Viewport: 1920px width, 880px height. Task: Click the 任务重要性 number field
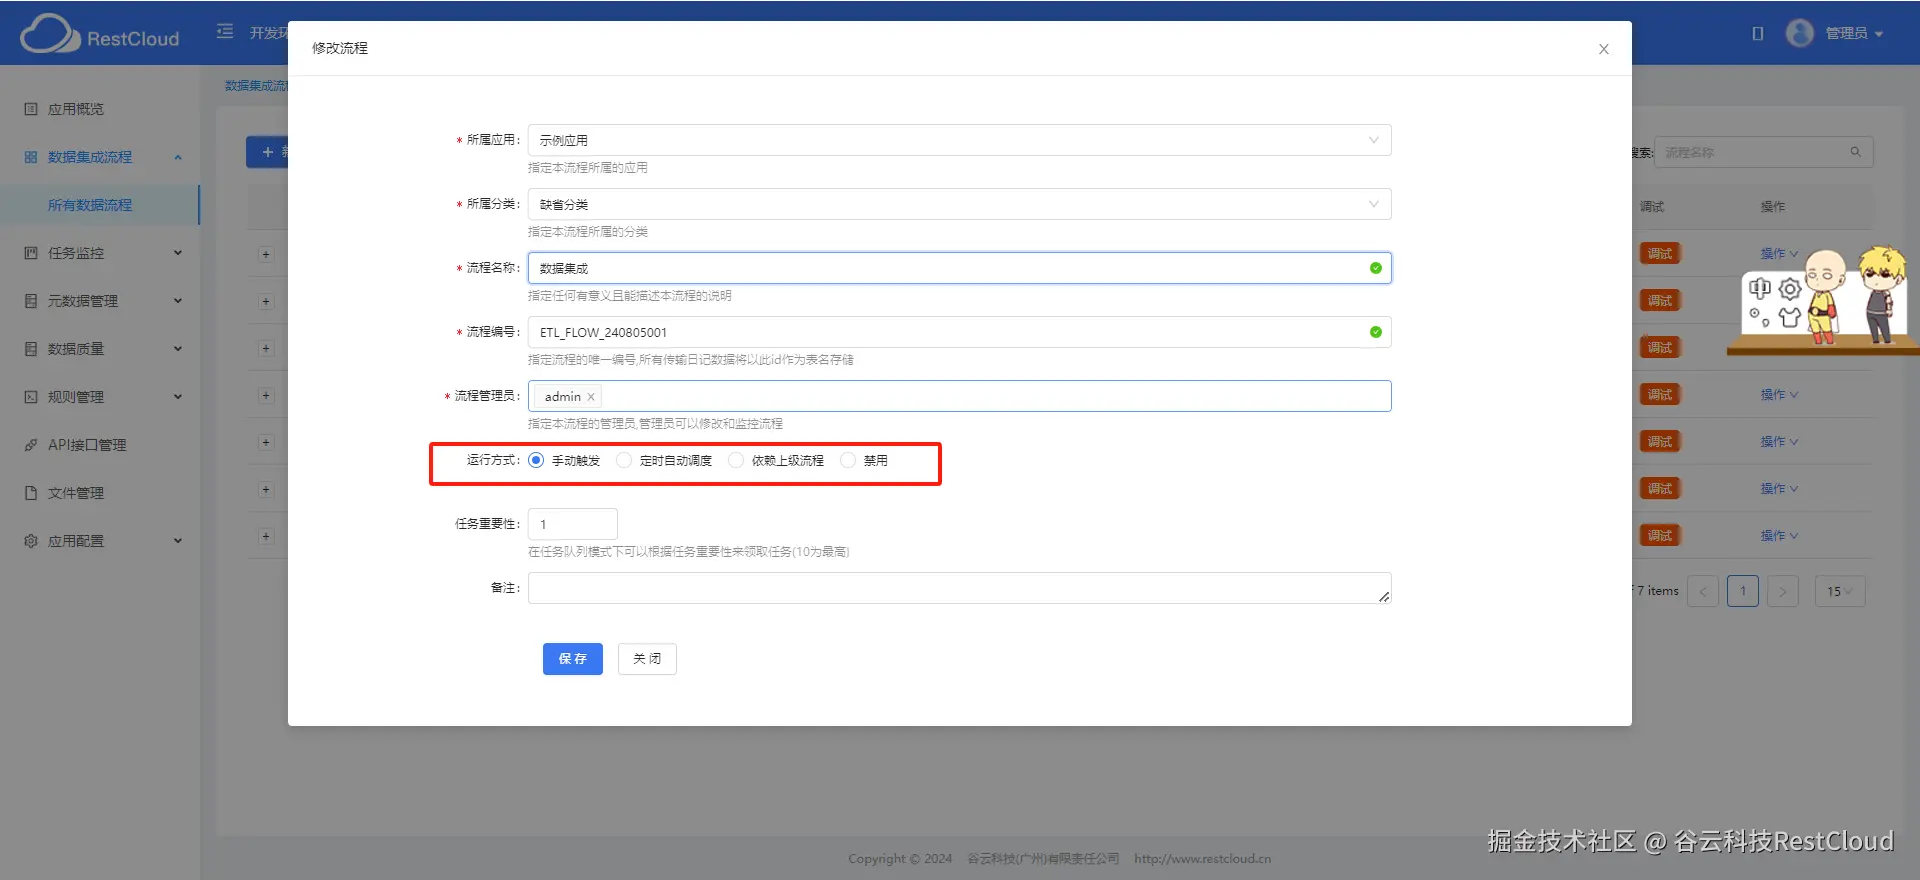coord(573,524)
